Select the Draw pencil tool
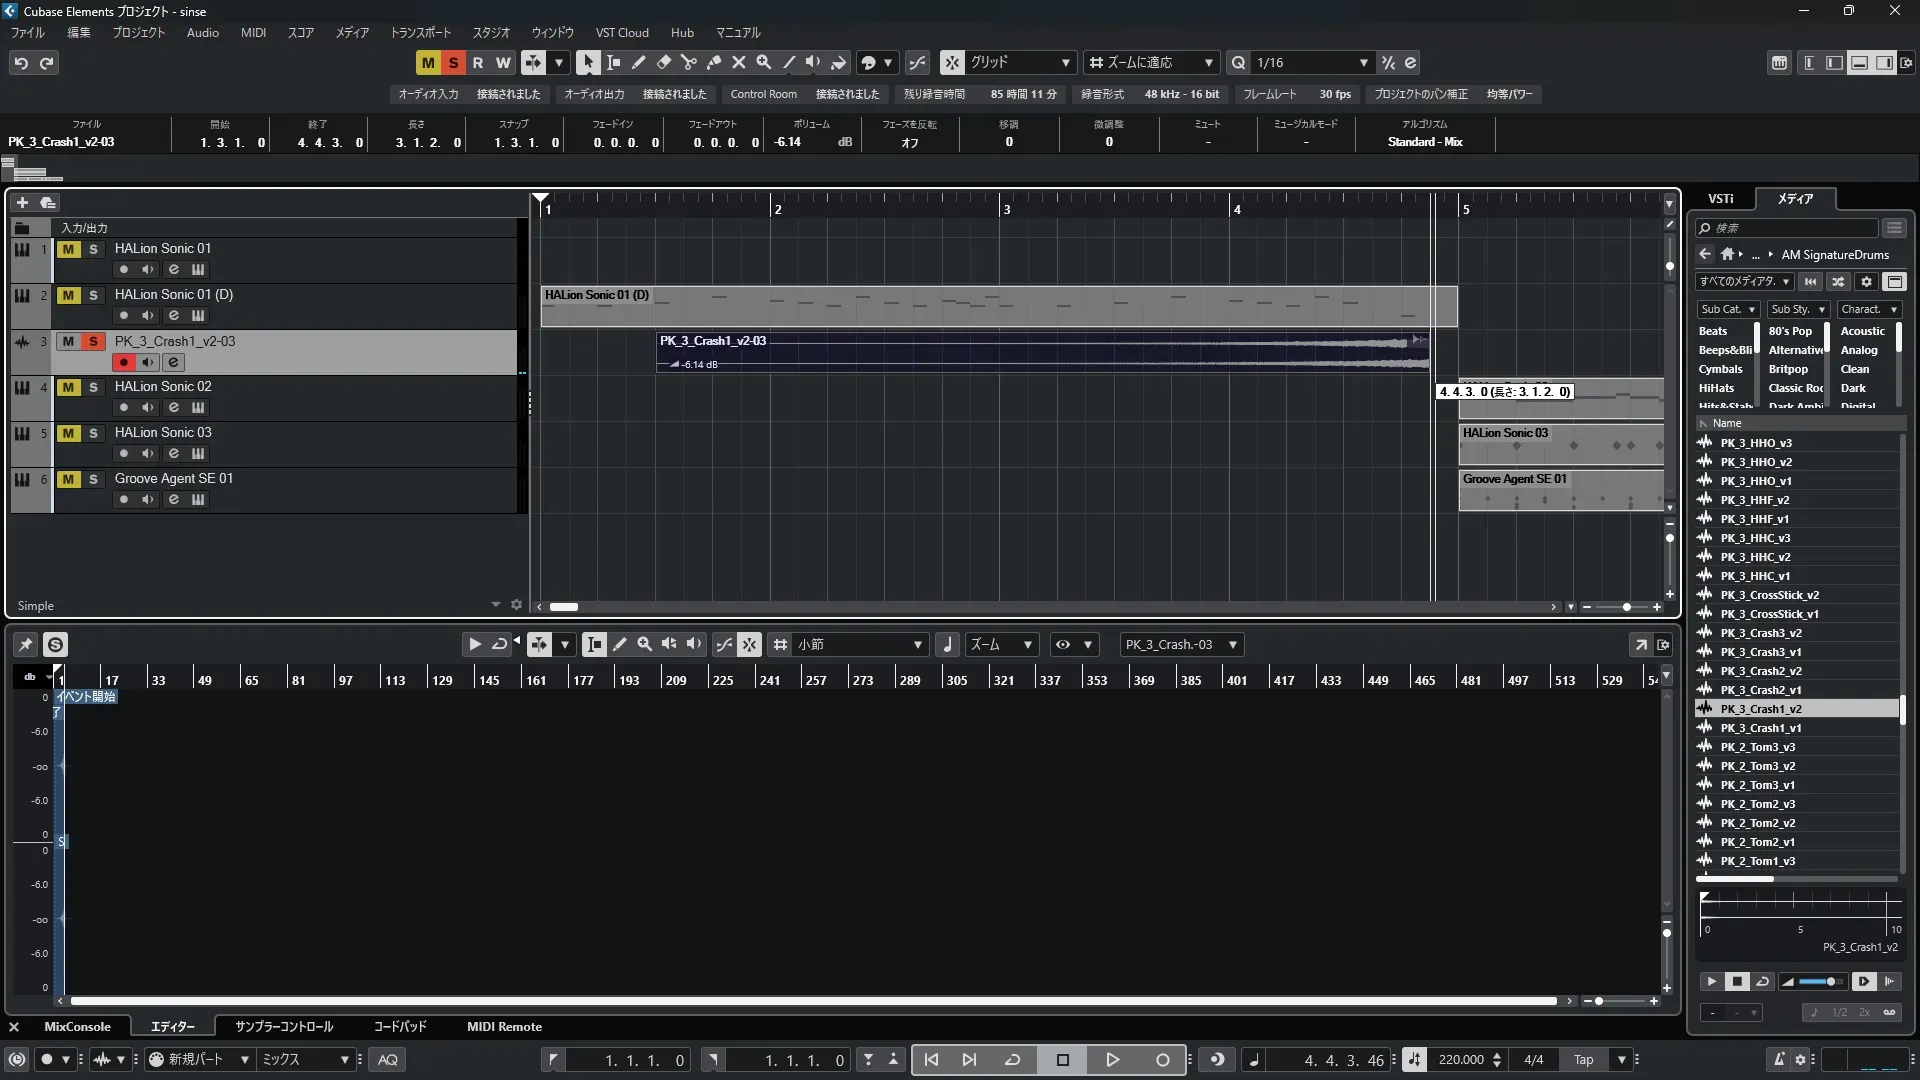Screen dimensions: 1920x1080 [x=638, y=62]
